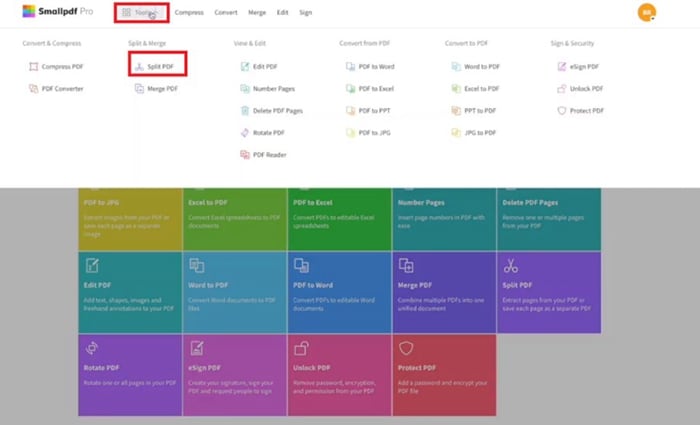This screenshot has width=700, height=425.
Task: Select PDF to JPG in menu
Action: tap(375, 132)
